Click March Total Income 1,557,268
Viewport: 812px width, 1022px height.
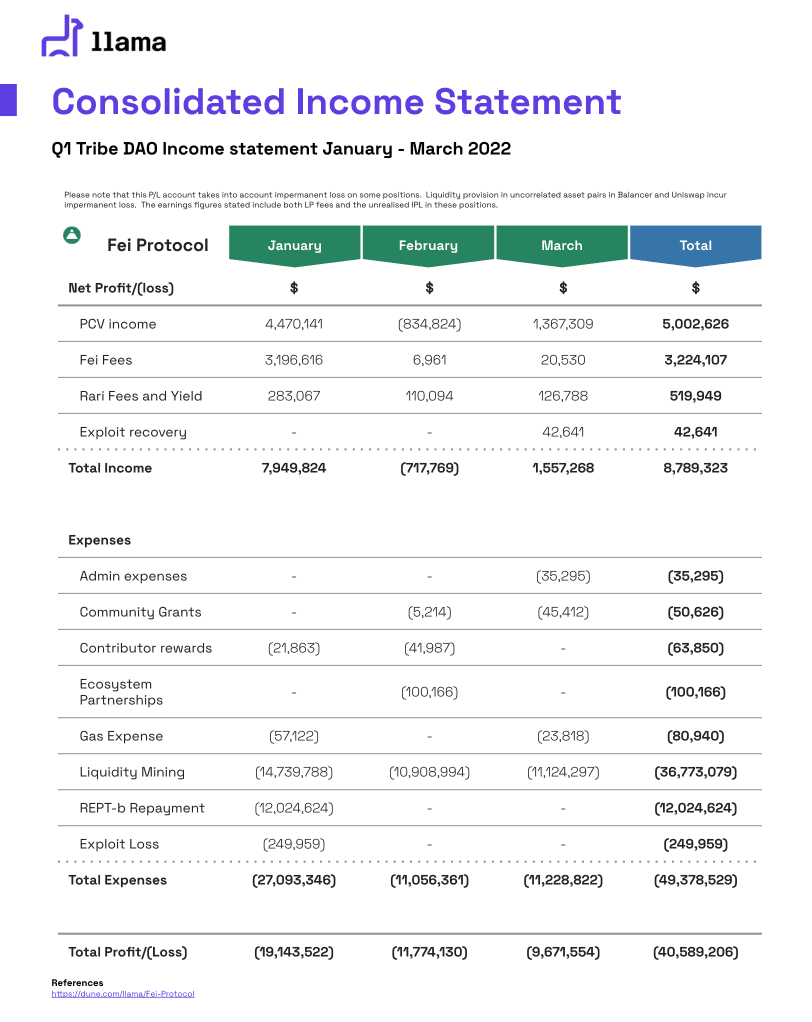(563, 468)
